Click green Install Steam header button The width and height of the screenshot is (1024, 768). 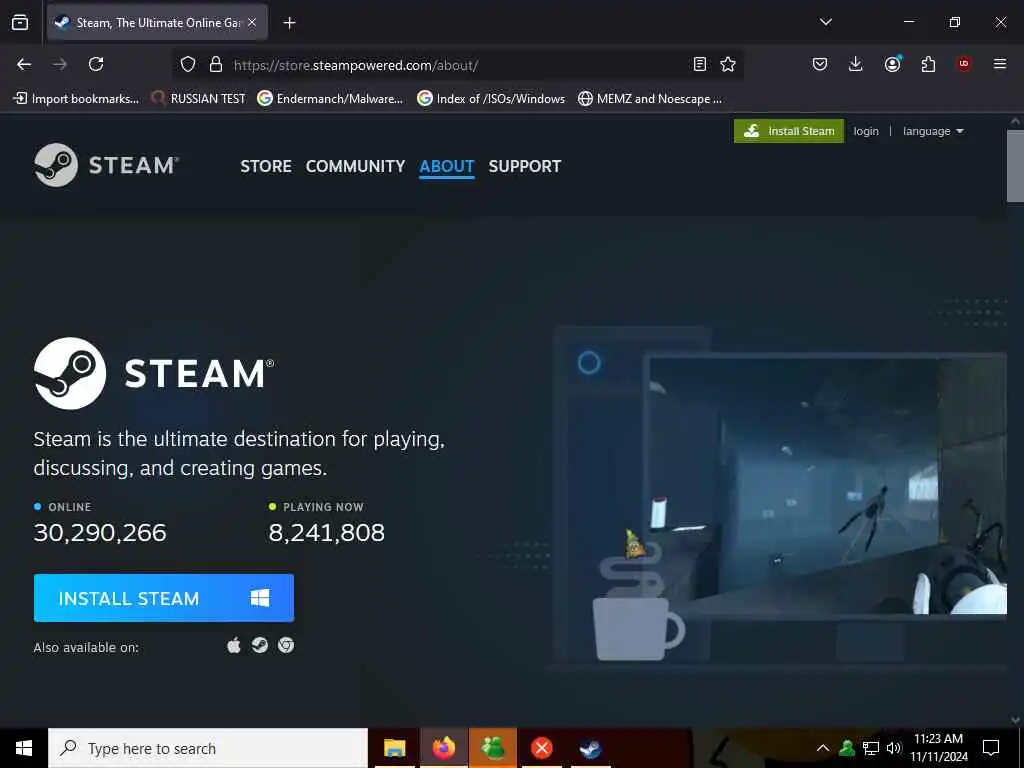click(789, 131)
